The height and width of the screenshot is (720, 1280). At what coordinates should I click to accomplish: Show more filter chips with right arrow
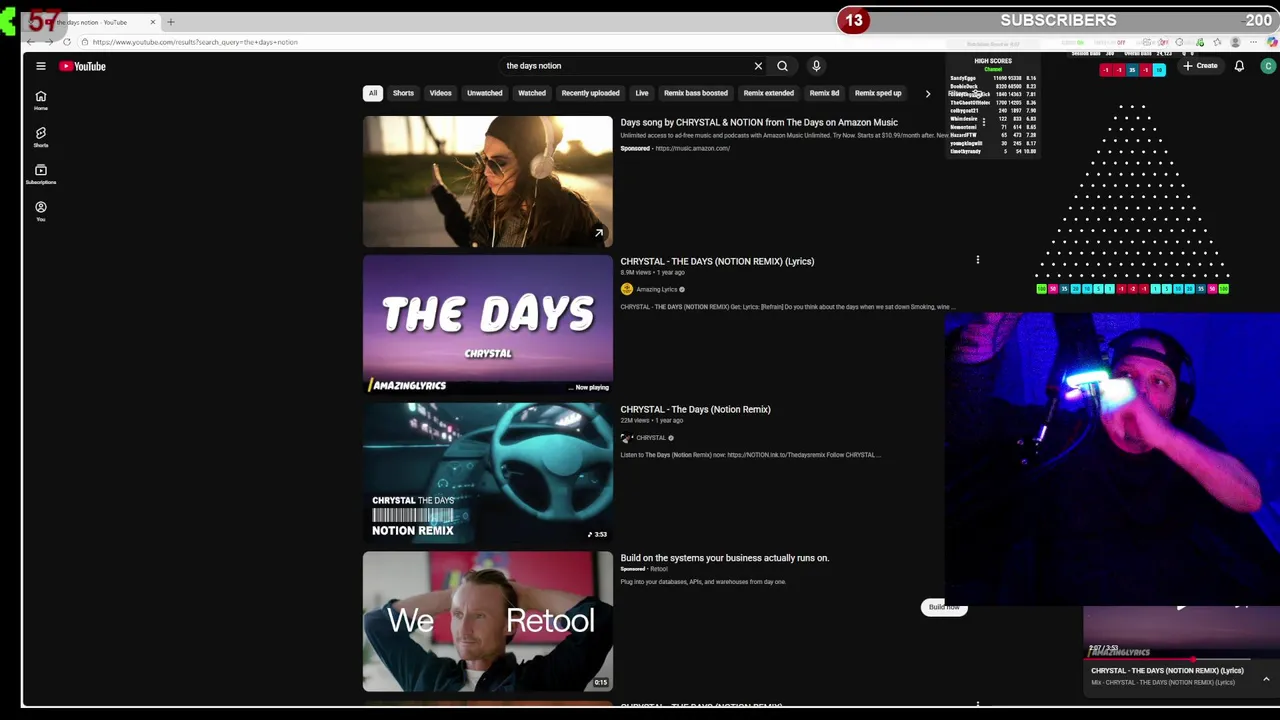(x=927, y=93)
